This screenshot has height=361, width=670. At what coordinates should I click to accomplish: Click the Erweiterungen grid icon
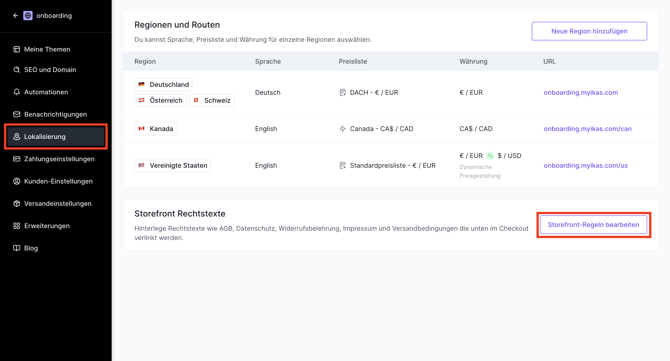[17, 226]
